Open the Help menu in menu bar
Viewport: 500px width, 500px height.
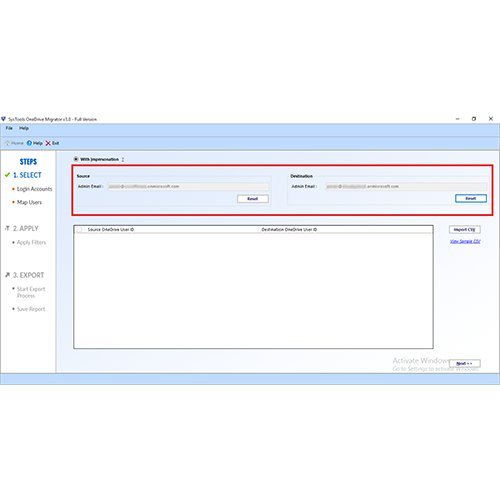pyautogui.click(x=24, y=128)
